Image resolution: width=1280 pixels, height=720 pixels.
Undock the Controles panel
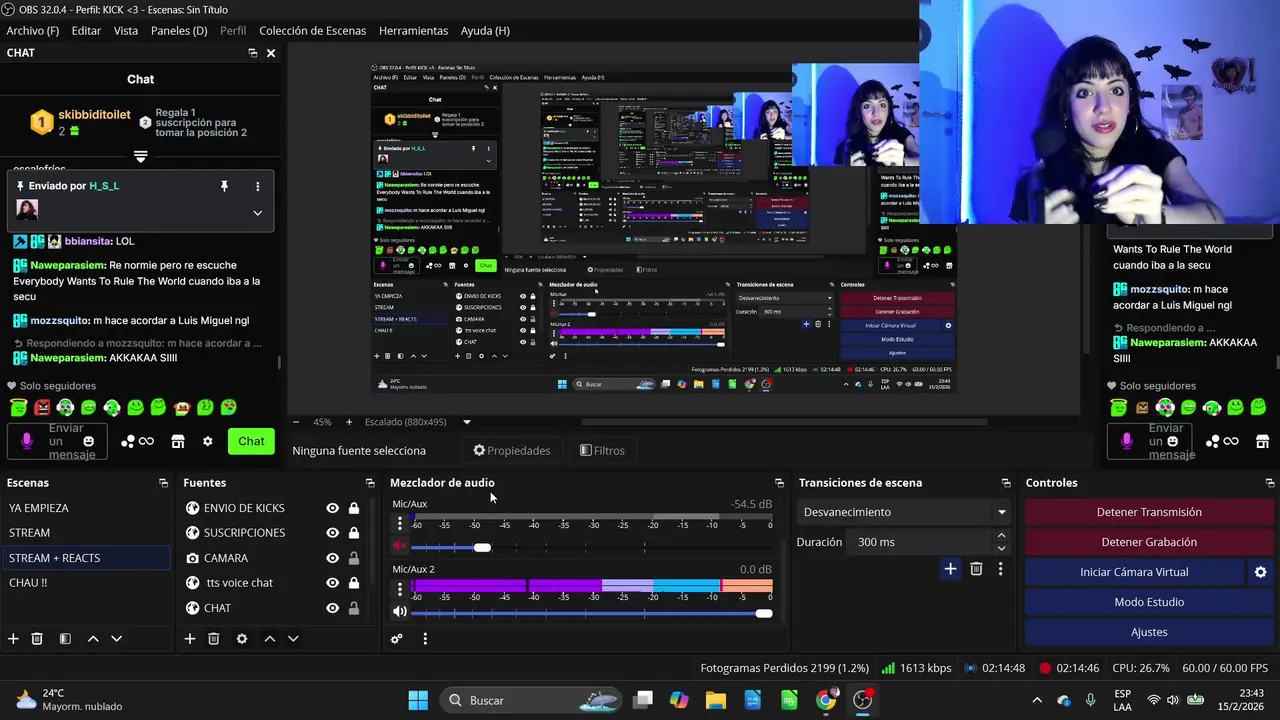(x=1270, y=483)
